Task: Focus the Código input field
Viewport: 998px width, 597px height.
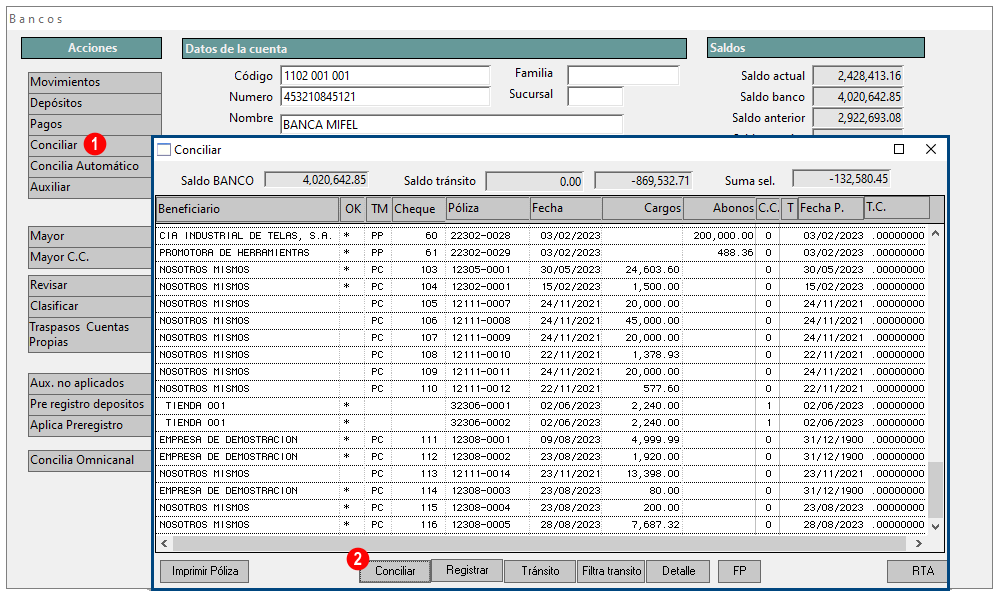Action: point(385,76)
